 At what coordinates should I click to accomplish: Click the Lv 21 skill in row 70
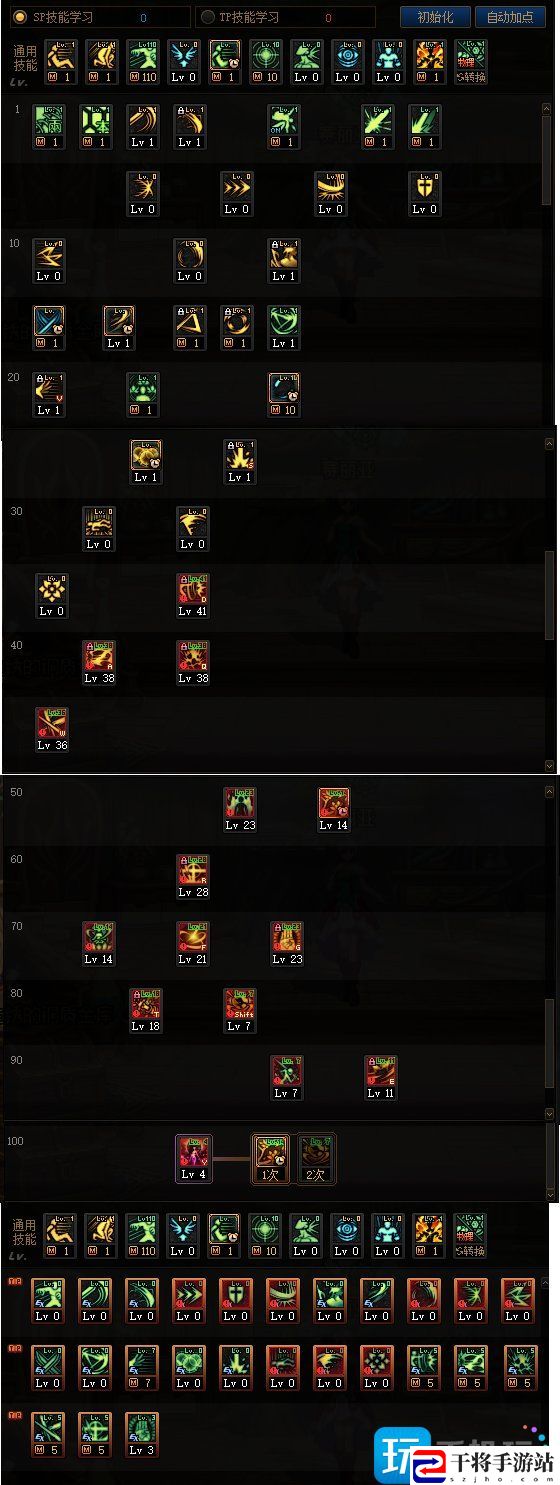(192, 944)
